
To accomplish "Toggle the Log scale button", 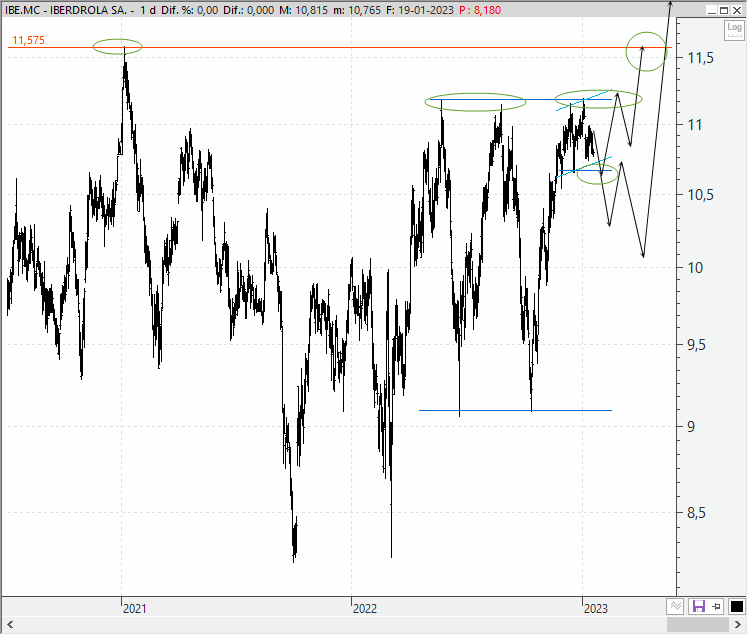I will click(x=734, y=30).
